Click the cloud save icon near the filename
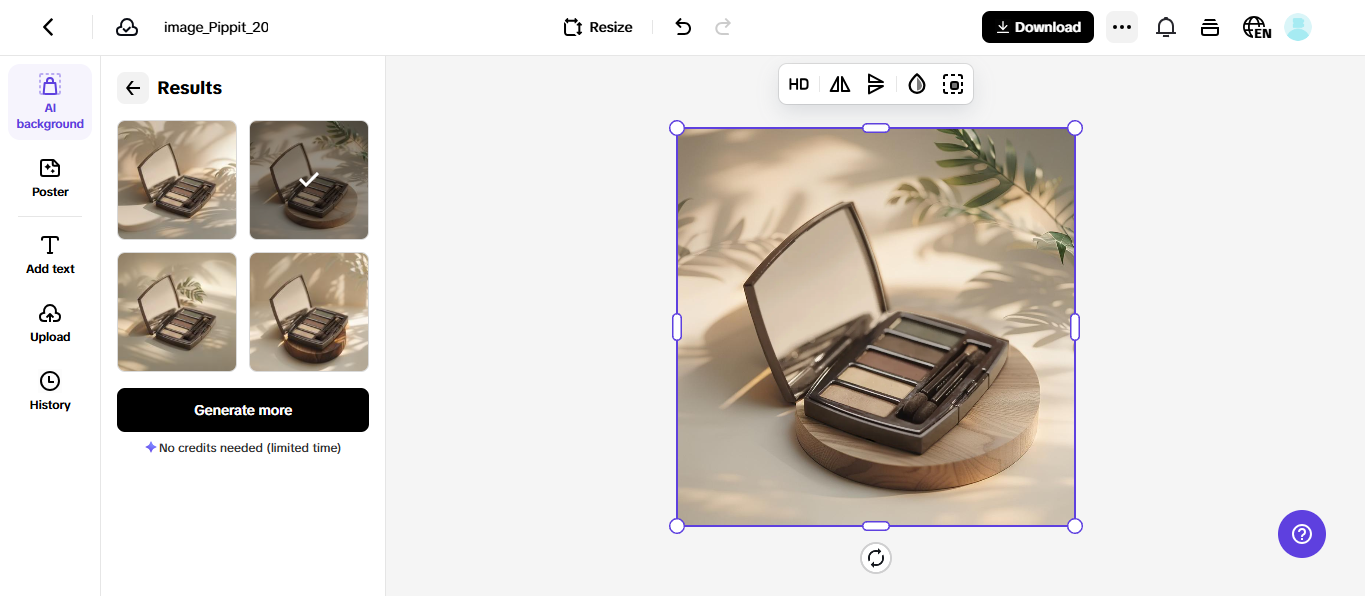Screen dimensions: 1365x596 coord(126,27)
